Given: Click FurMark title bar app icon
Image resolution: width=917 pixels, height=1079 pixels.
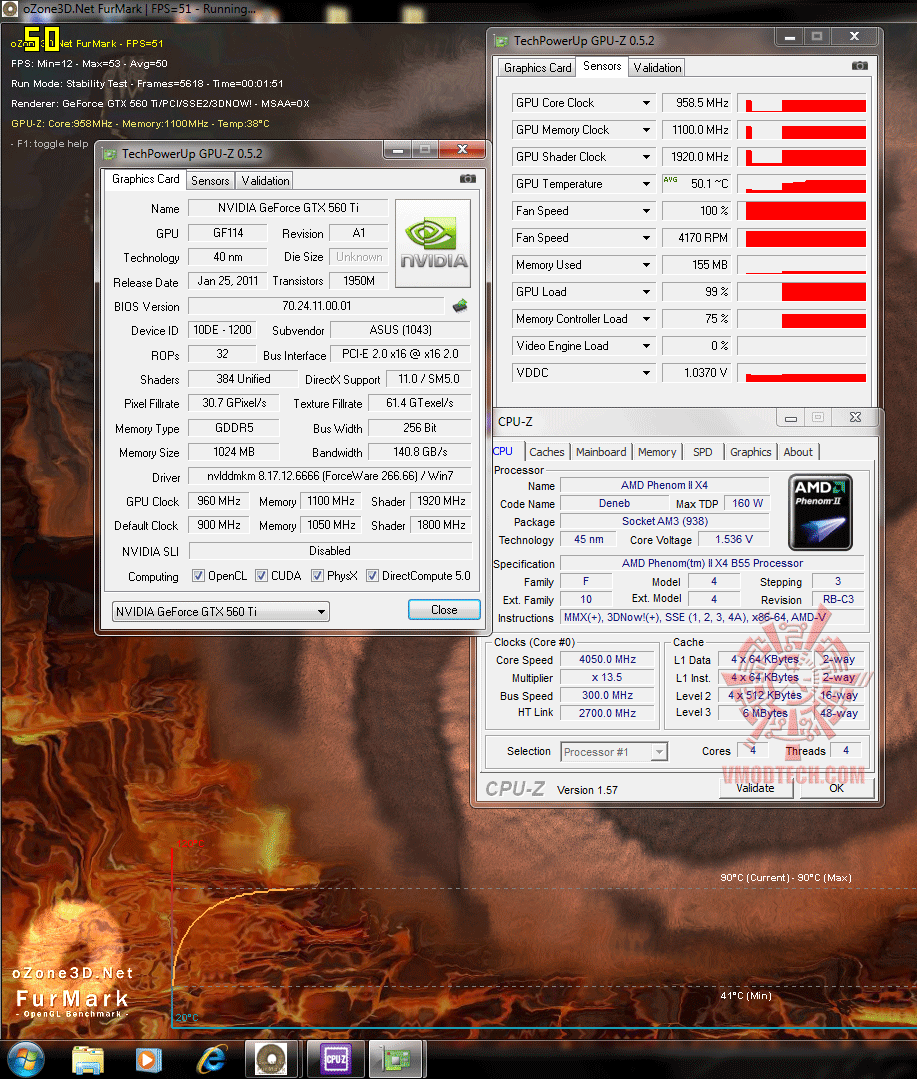Looking at the screenshot, I should tap(10, 9).
